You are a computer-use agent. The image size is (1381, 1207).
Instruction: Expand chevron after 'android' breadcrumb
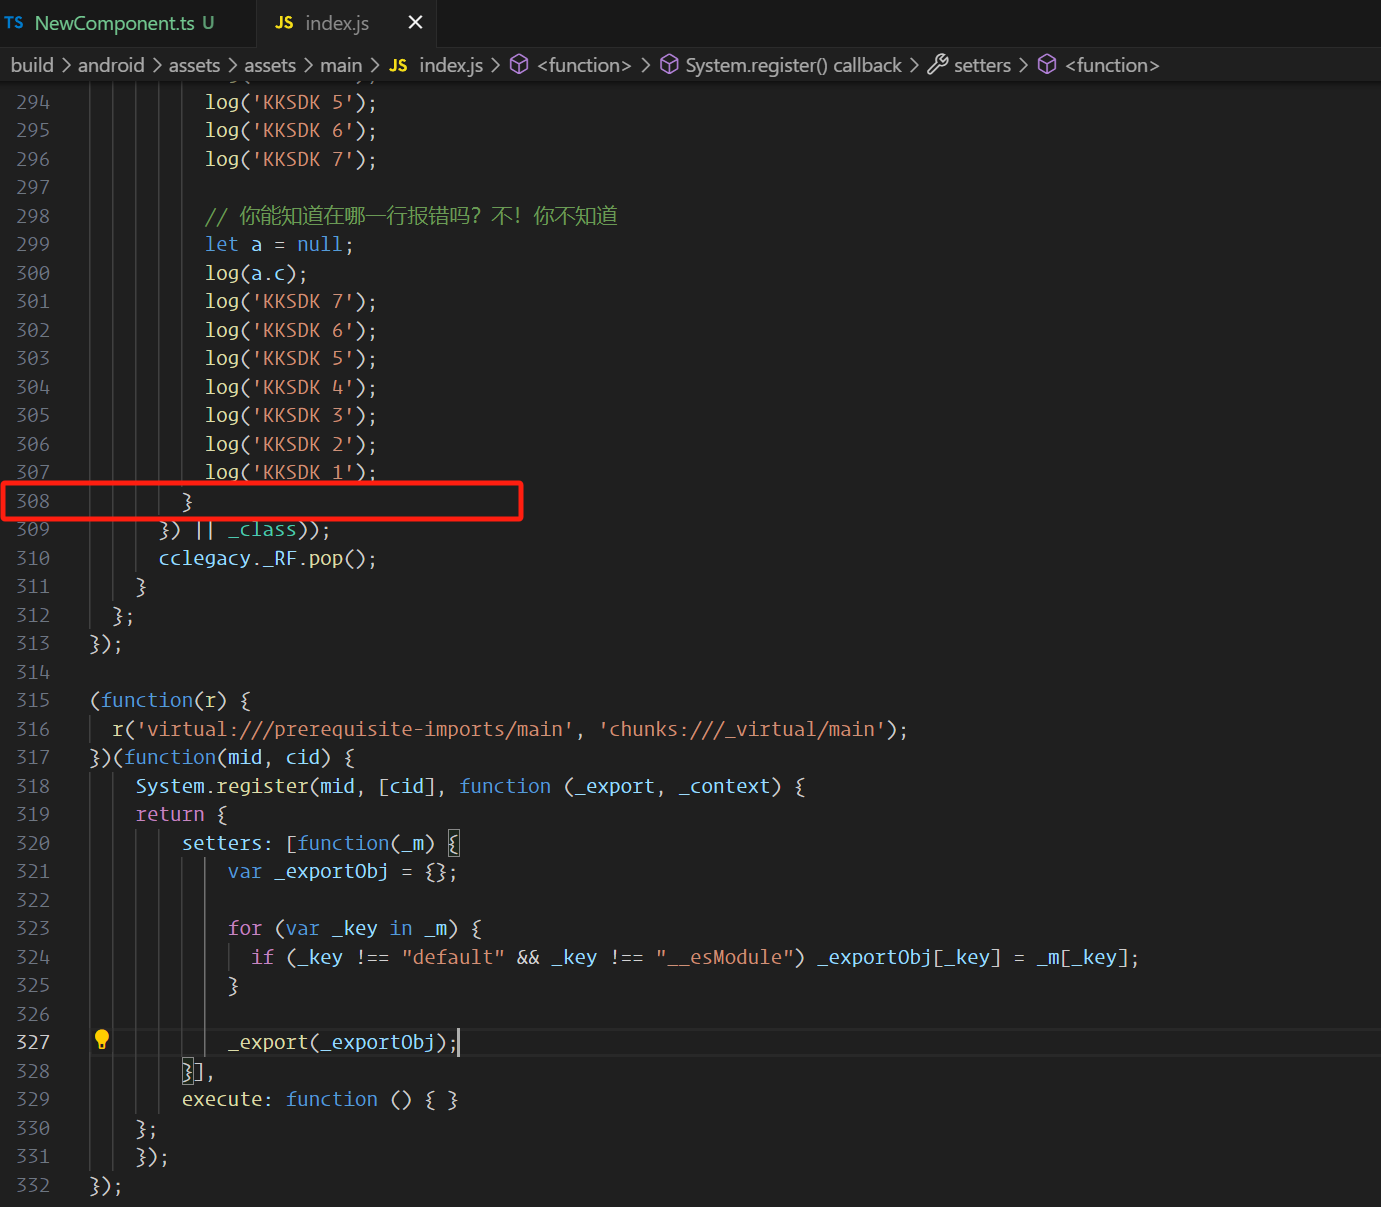coord(157,65)
